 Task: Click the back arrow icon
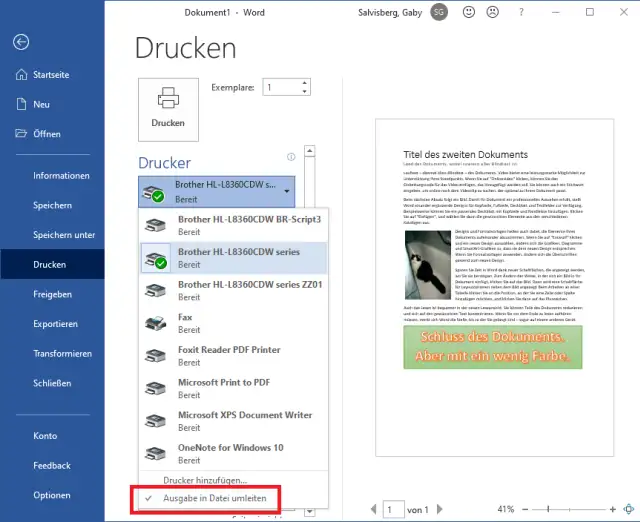(21, 42)
